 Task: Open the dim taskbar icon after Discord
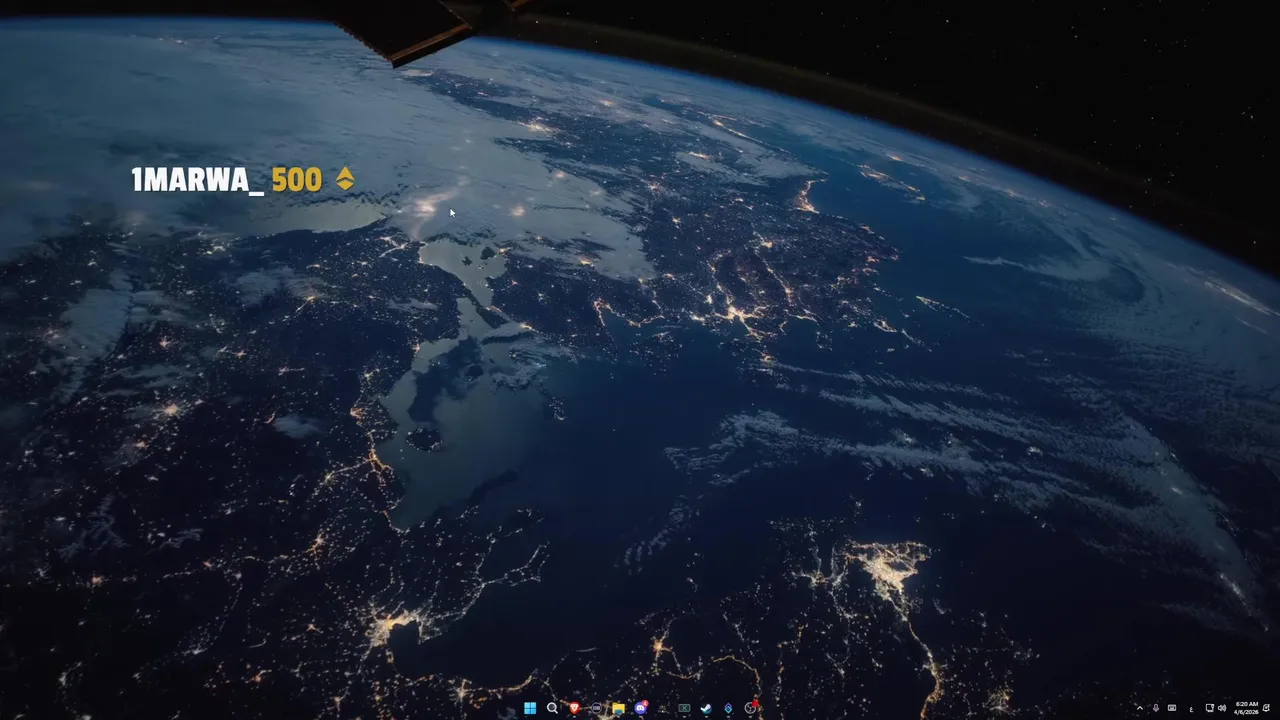click(x=662, y=708)
